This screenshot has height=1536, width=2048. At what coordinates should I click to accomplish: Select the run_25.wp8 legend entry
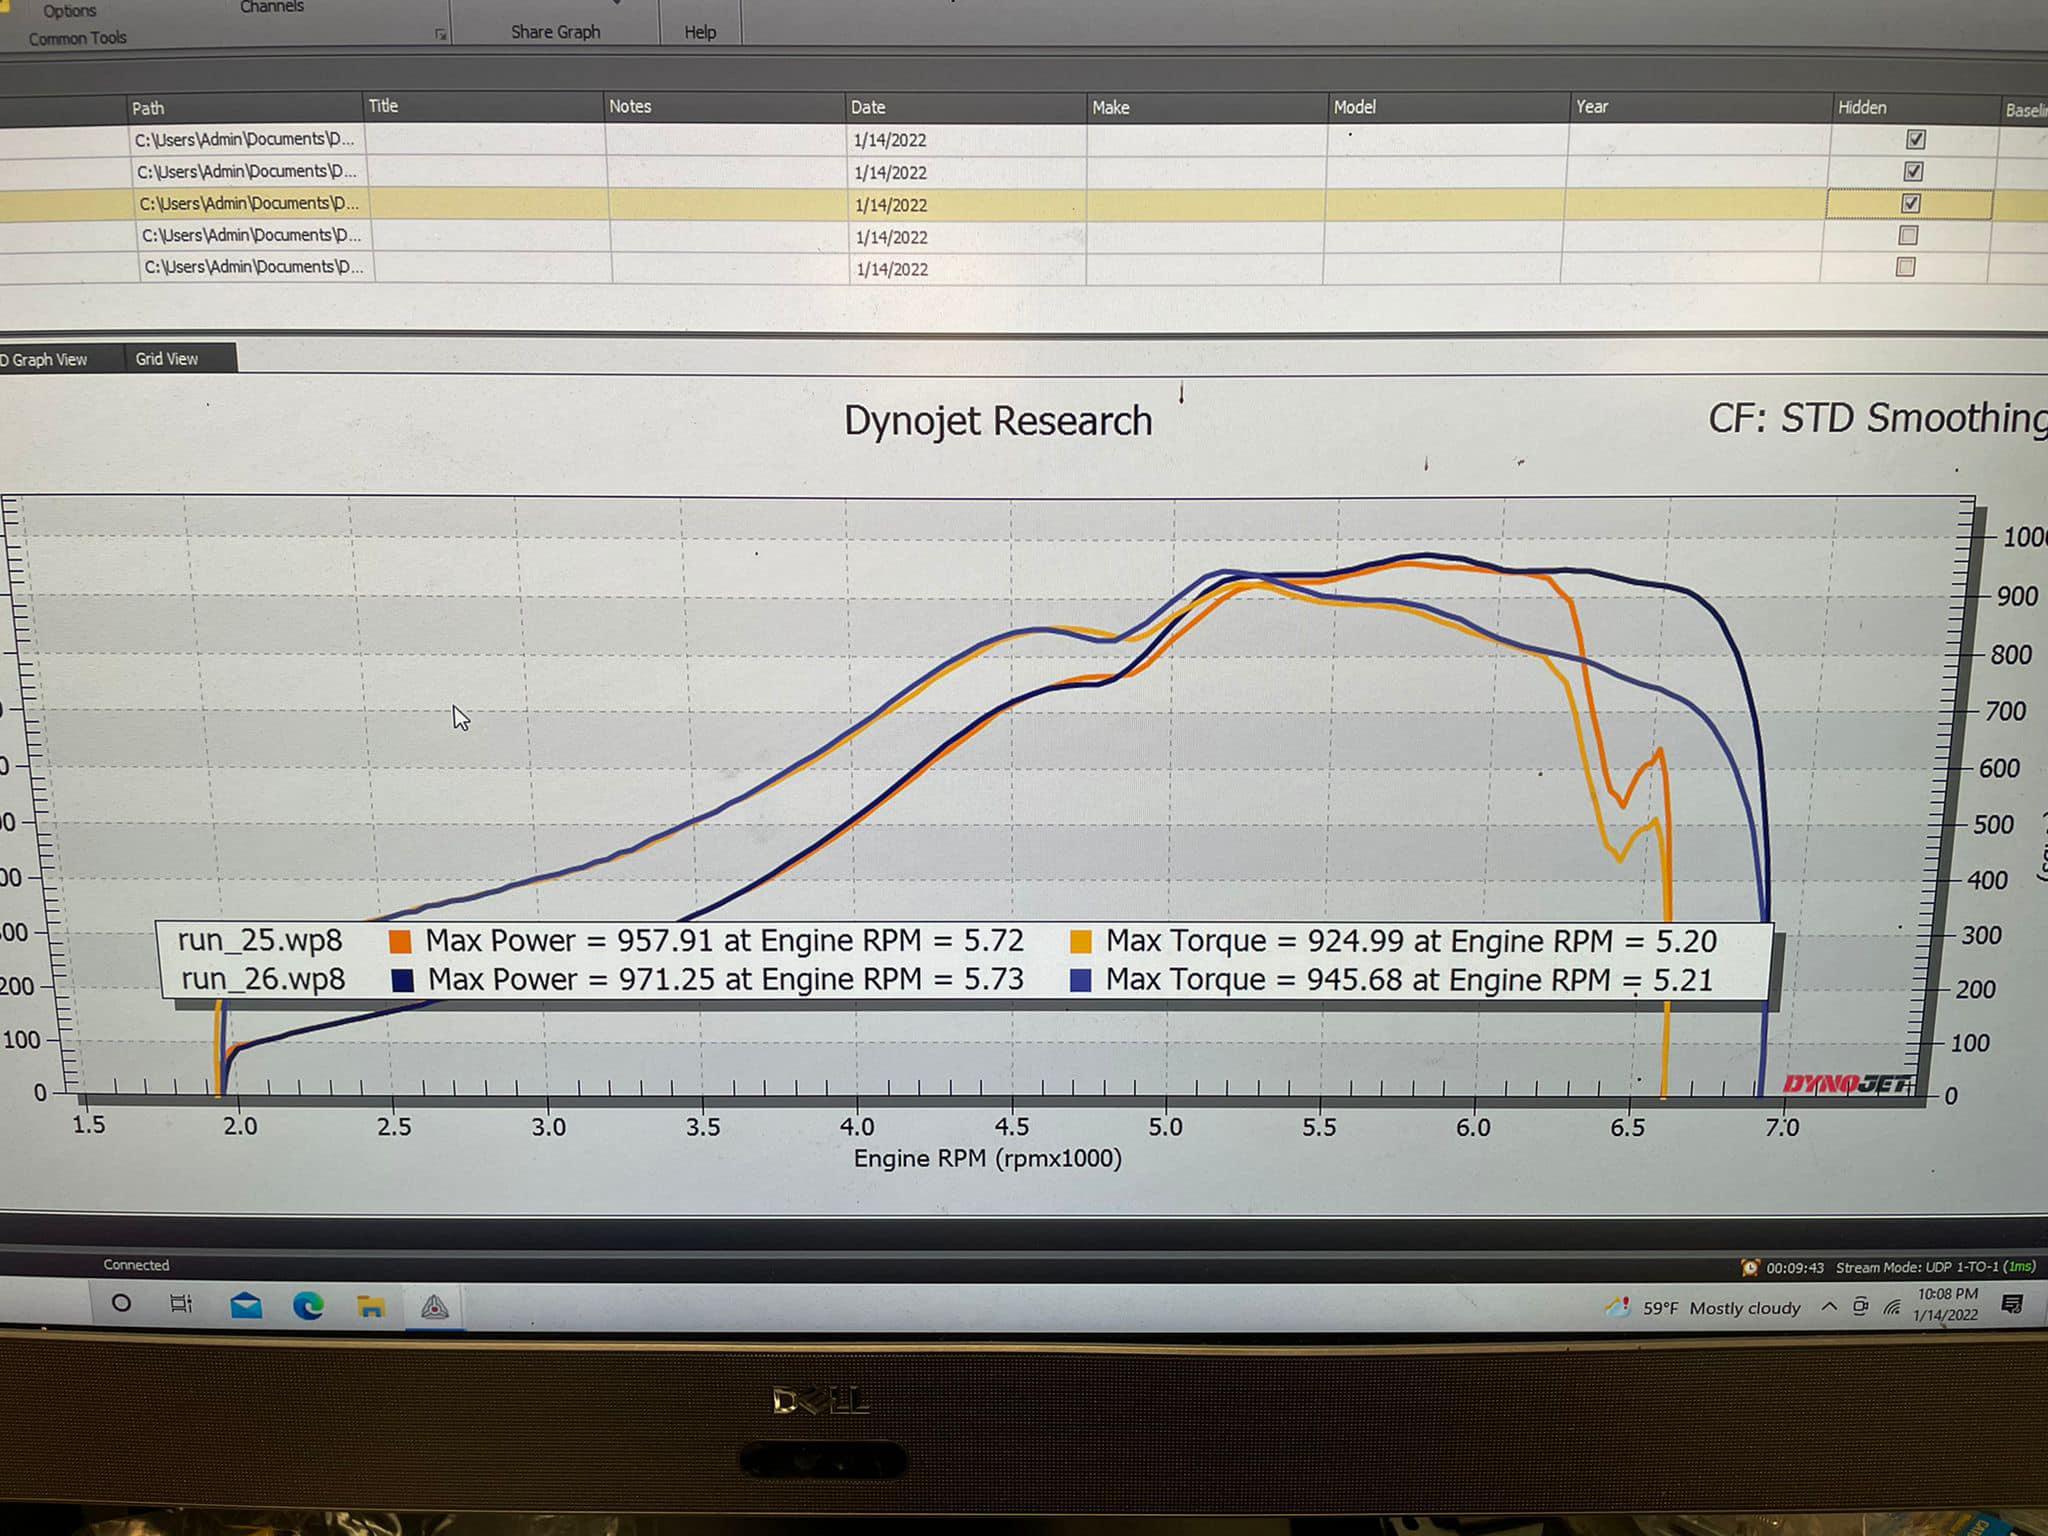tap(260, 941)
